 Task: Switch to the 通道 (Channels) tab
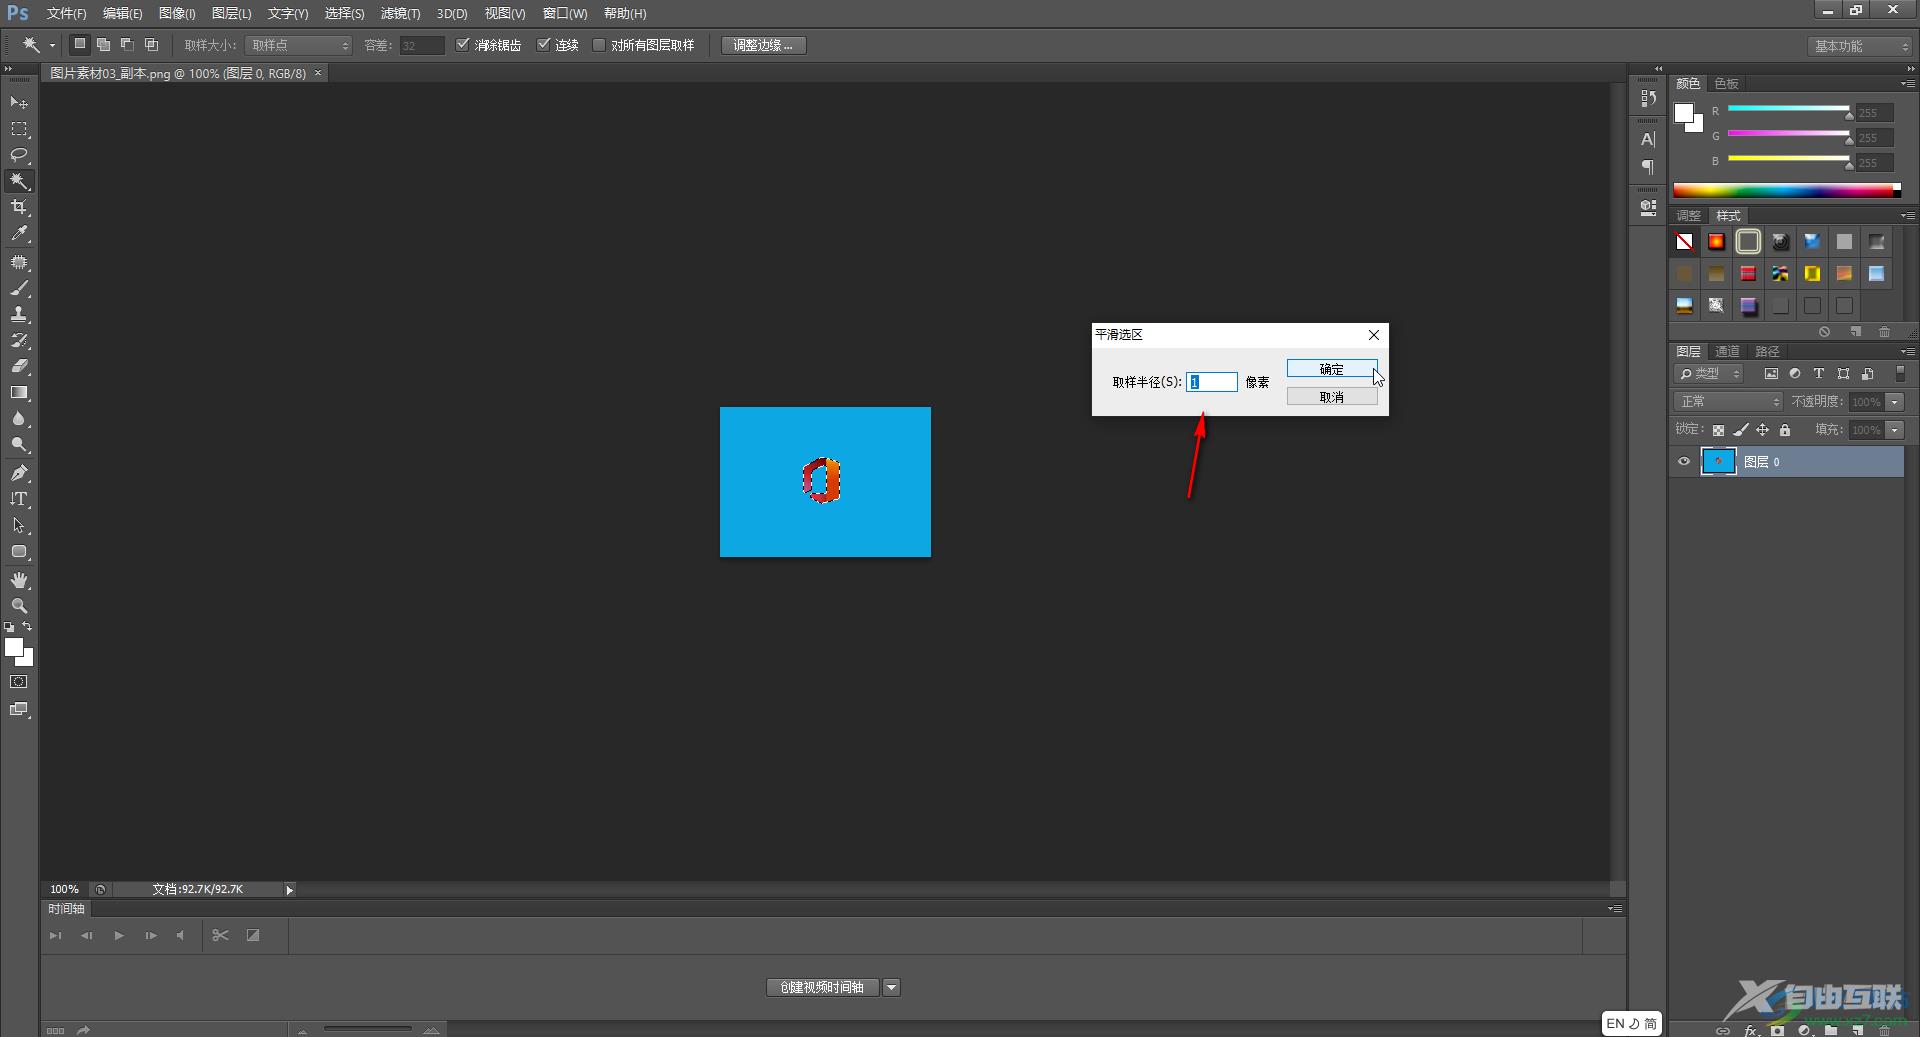pyautogui.click(x=1727, y=351)
